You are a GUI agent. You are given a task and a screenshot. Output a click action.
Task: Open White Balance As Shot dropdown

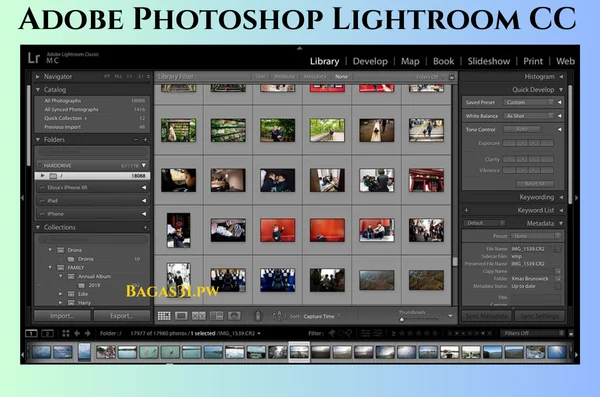pos(528,116)
